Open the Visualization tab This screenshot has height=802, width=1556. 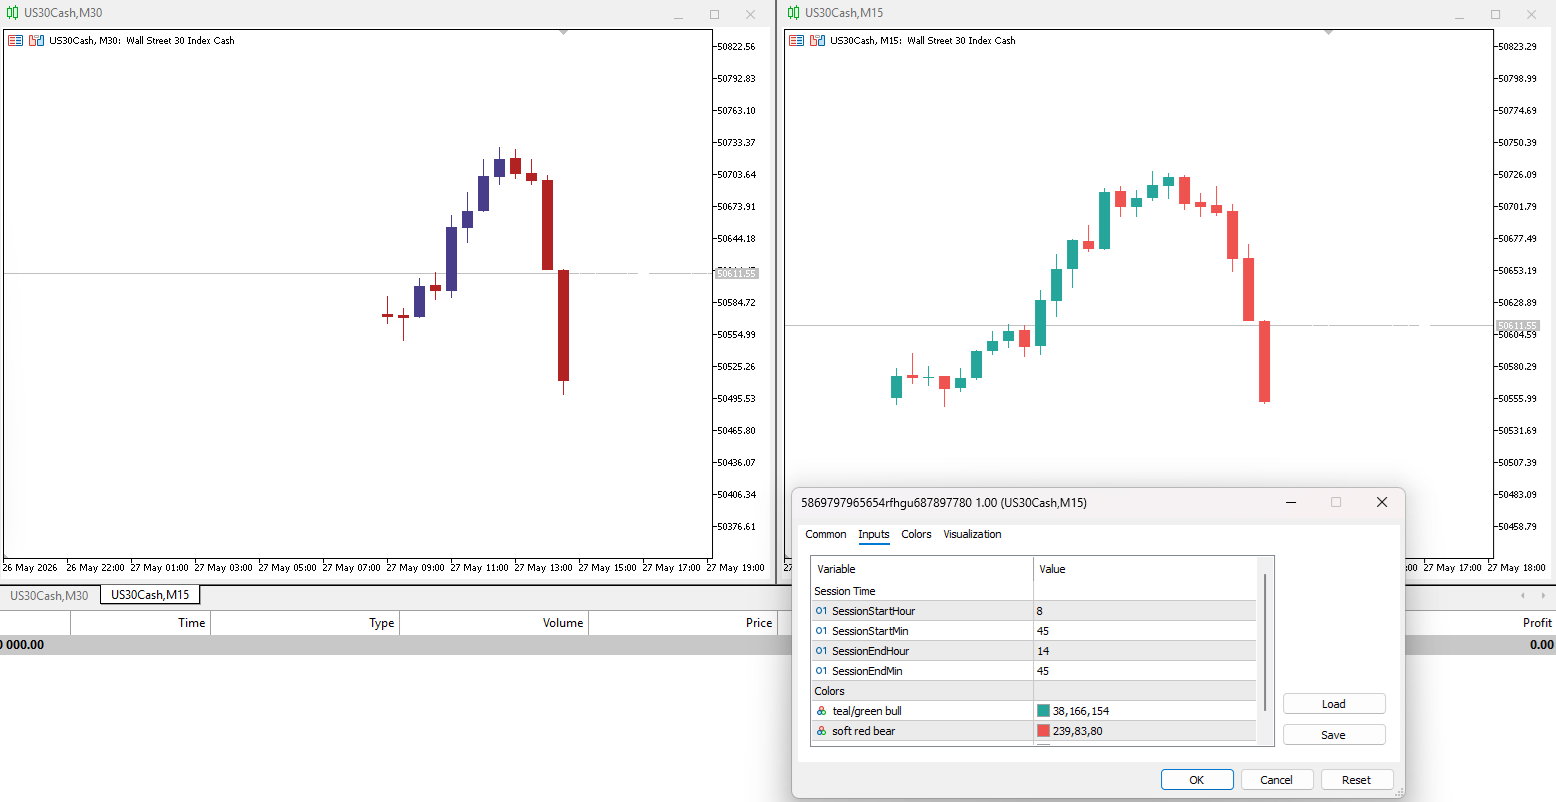coord(972,534)
